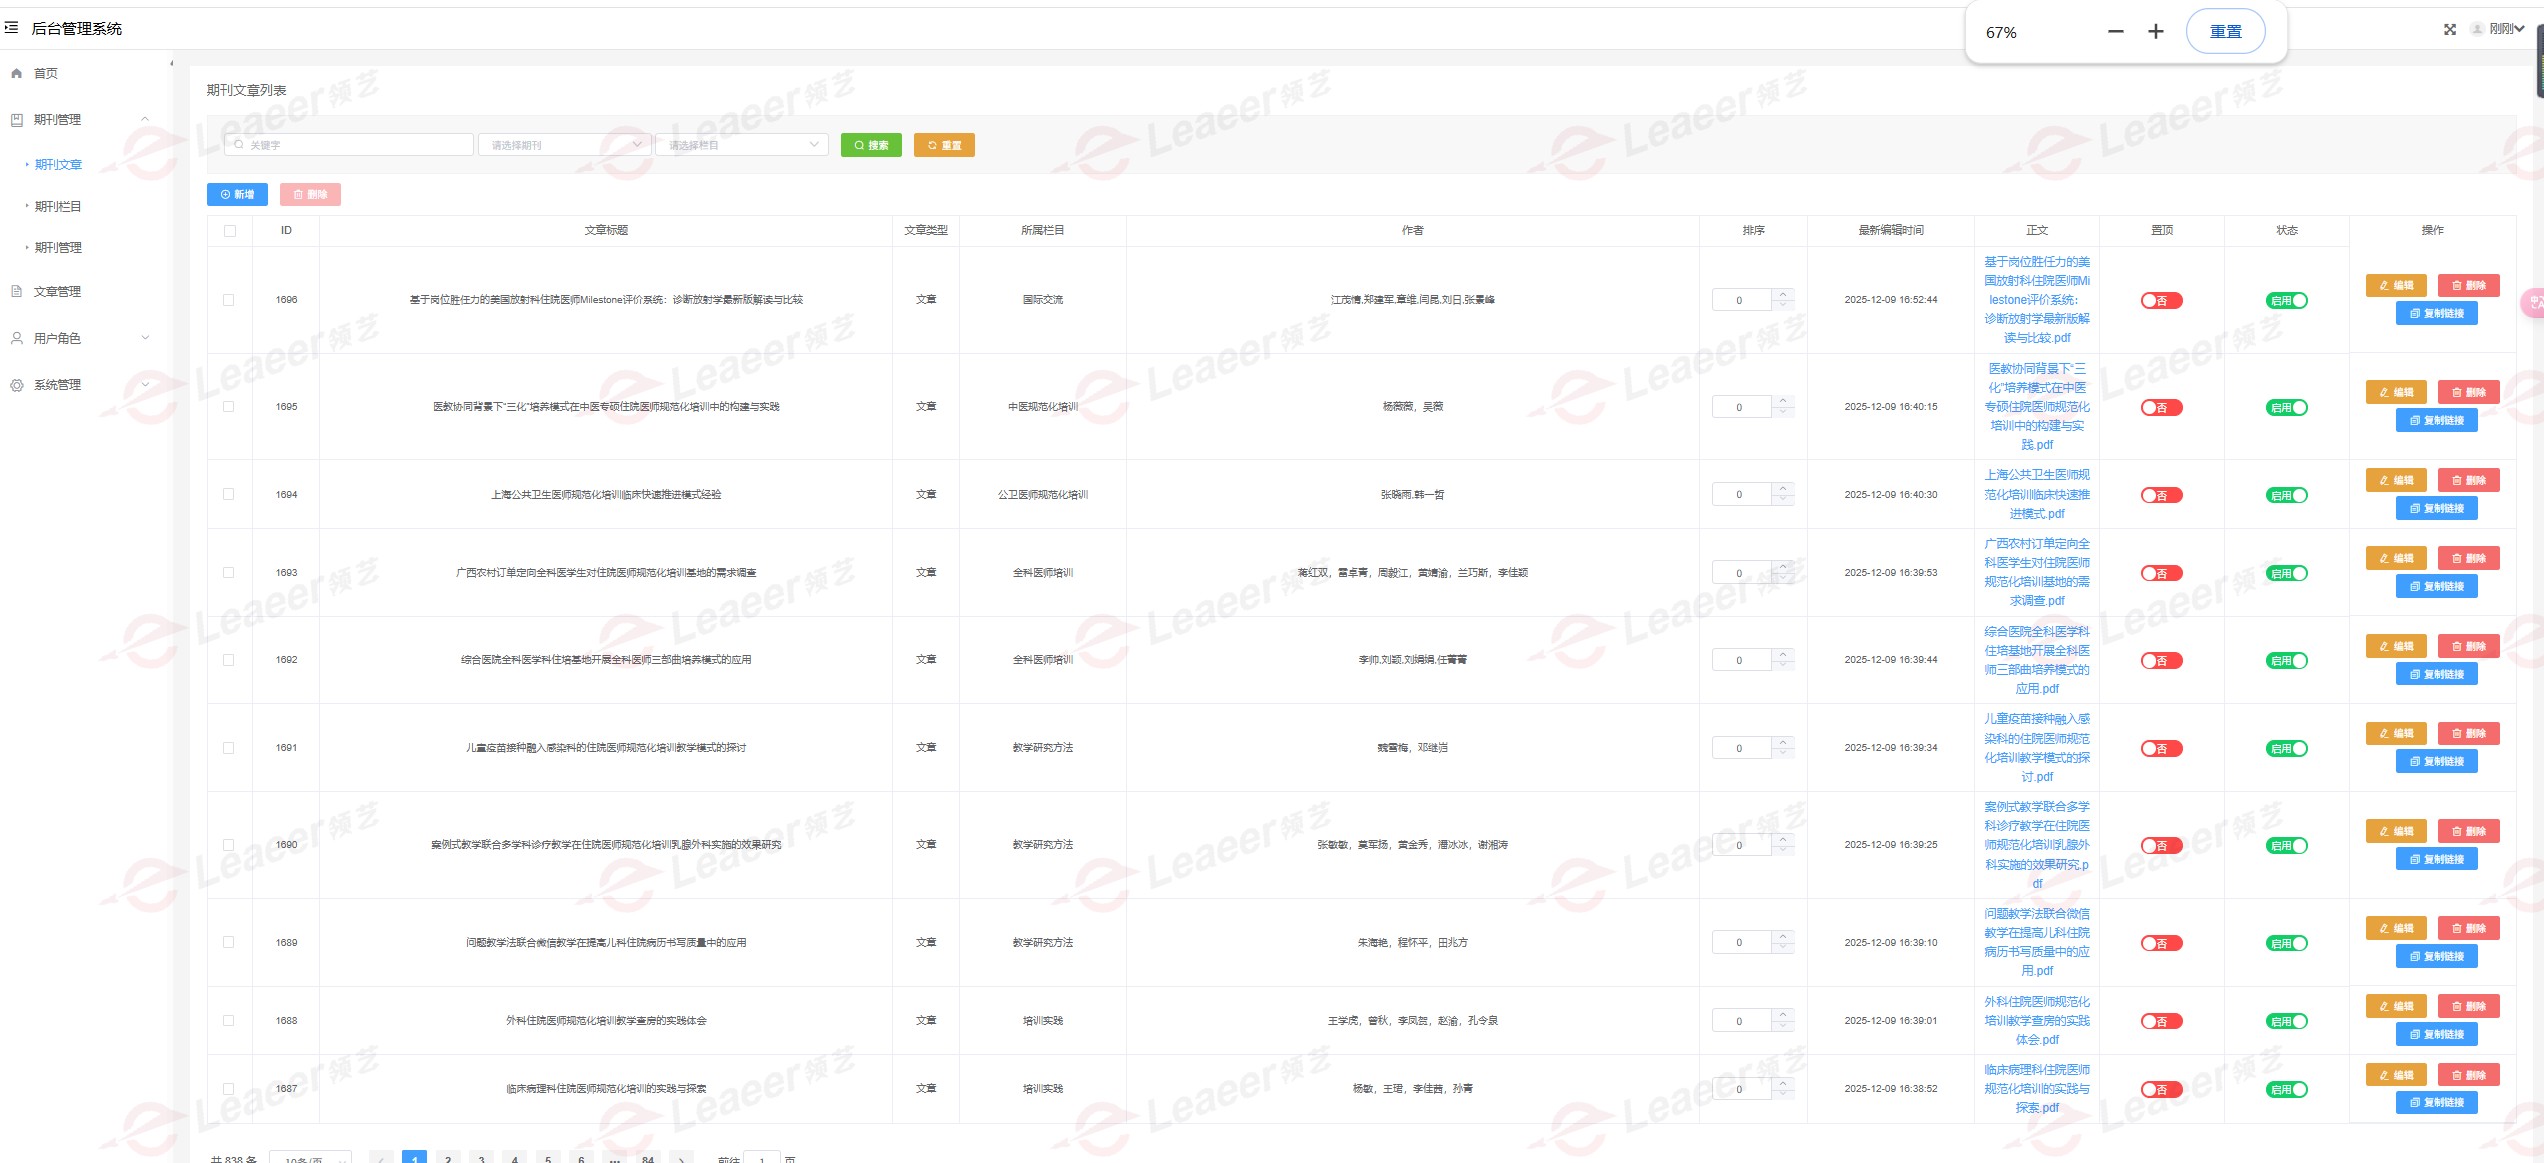The width and height of the screenshot is (2544, 1163).
Task: Click zoom in plus icon
Action: [x=2155, y=32]
